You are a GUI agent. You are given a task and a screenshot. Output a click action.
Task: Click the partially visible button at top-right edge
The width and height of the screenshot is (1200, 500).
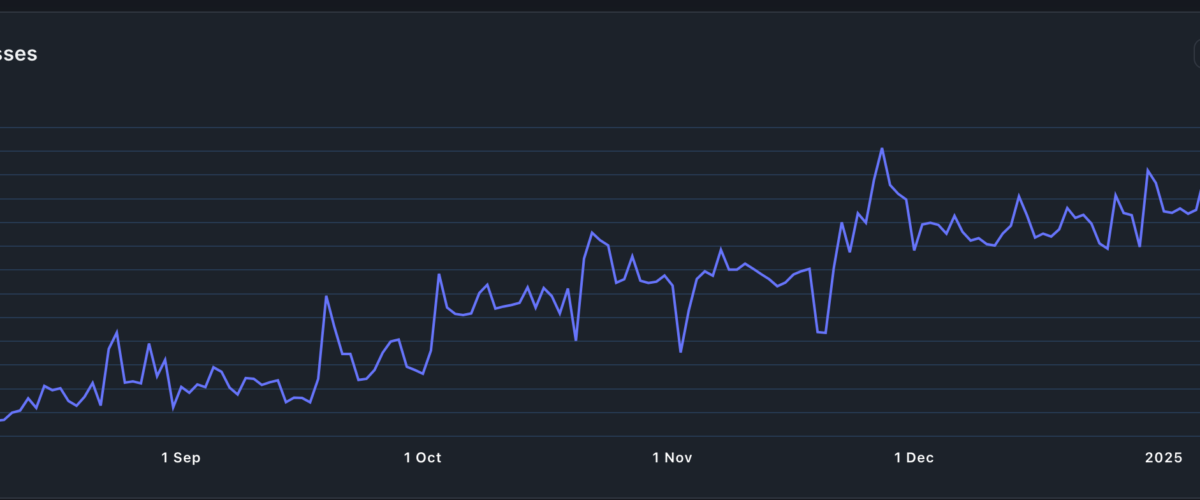1195,54
